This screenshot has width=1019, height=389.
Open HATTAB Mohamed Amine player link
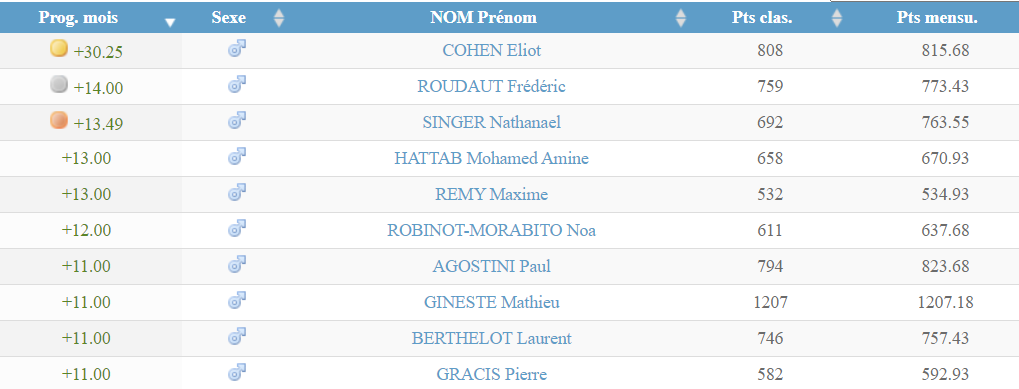[x=491, y=158]
